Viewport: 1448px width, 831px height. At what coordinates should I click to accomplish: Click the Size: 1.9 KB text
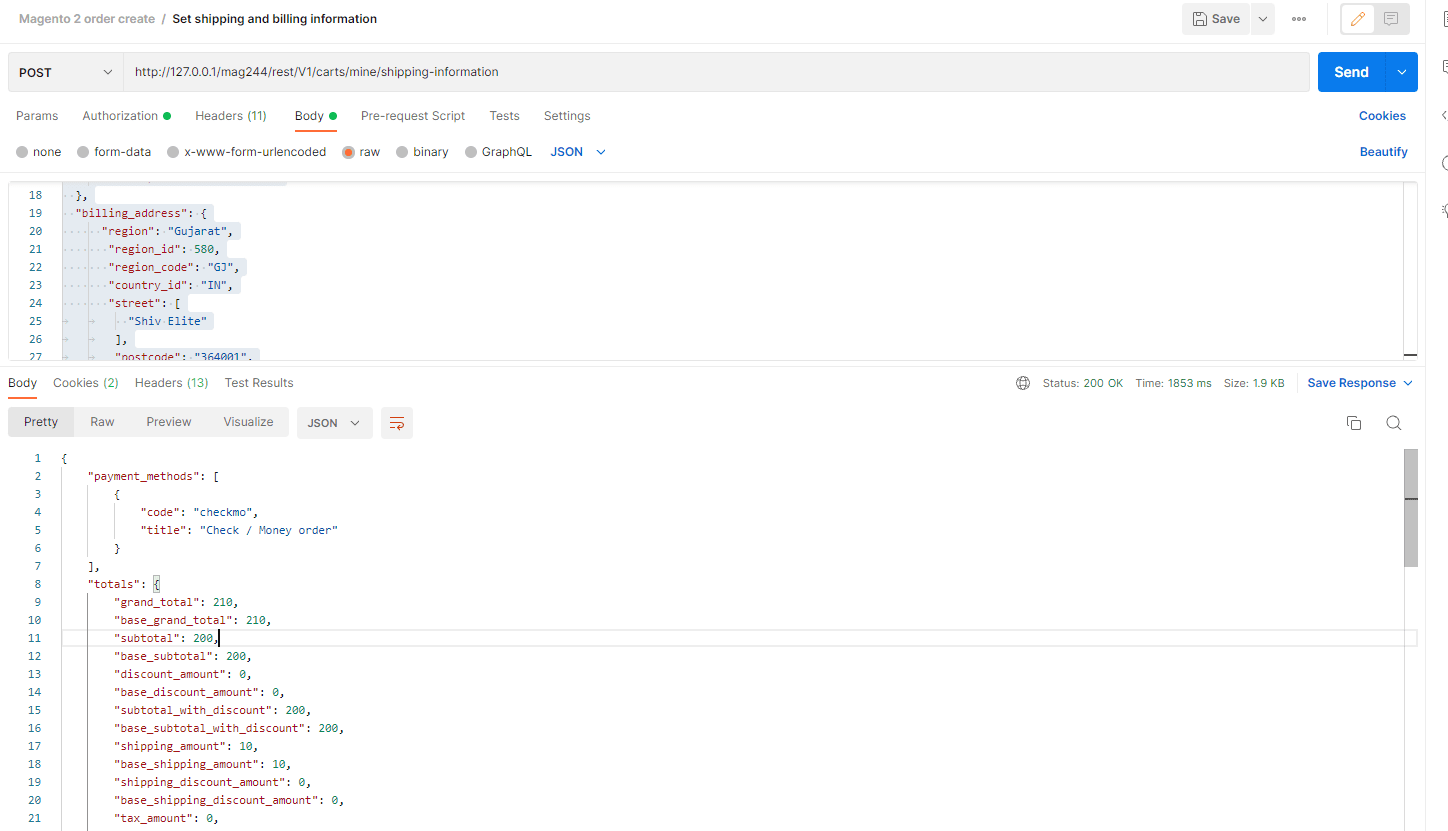tap(1254, 383)
